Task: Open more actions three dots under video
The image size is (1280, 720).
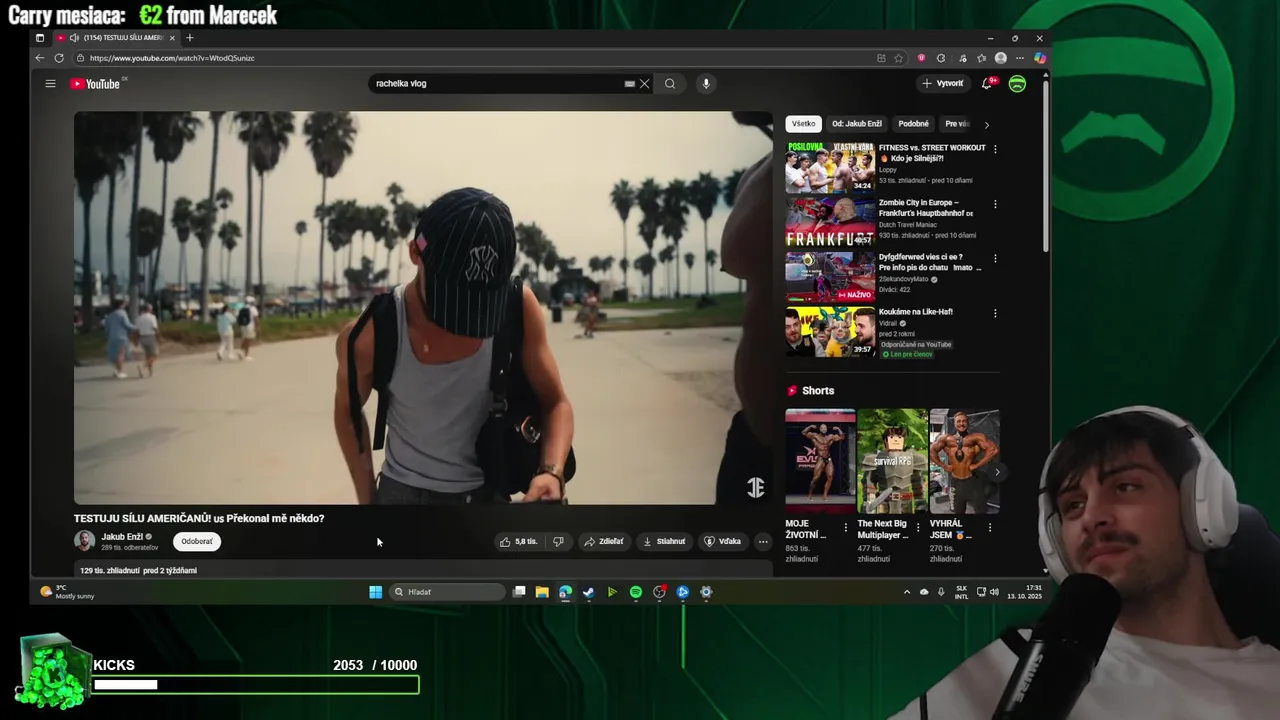Action: 763,542
